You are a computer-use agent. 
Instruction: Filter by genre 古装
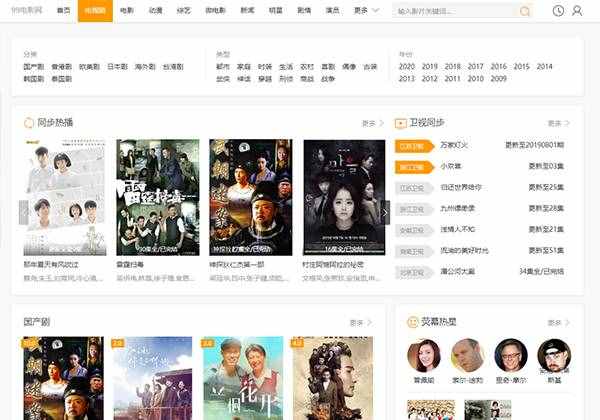click(370, 67)
